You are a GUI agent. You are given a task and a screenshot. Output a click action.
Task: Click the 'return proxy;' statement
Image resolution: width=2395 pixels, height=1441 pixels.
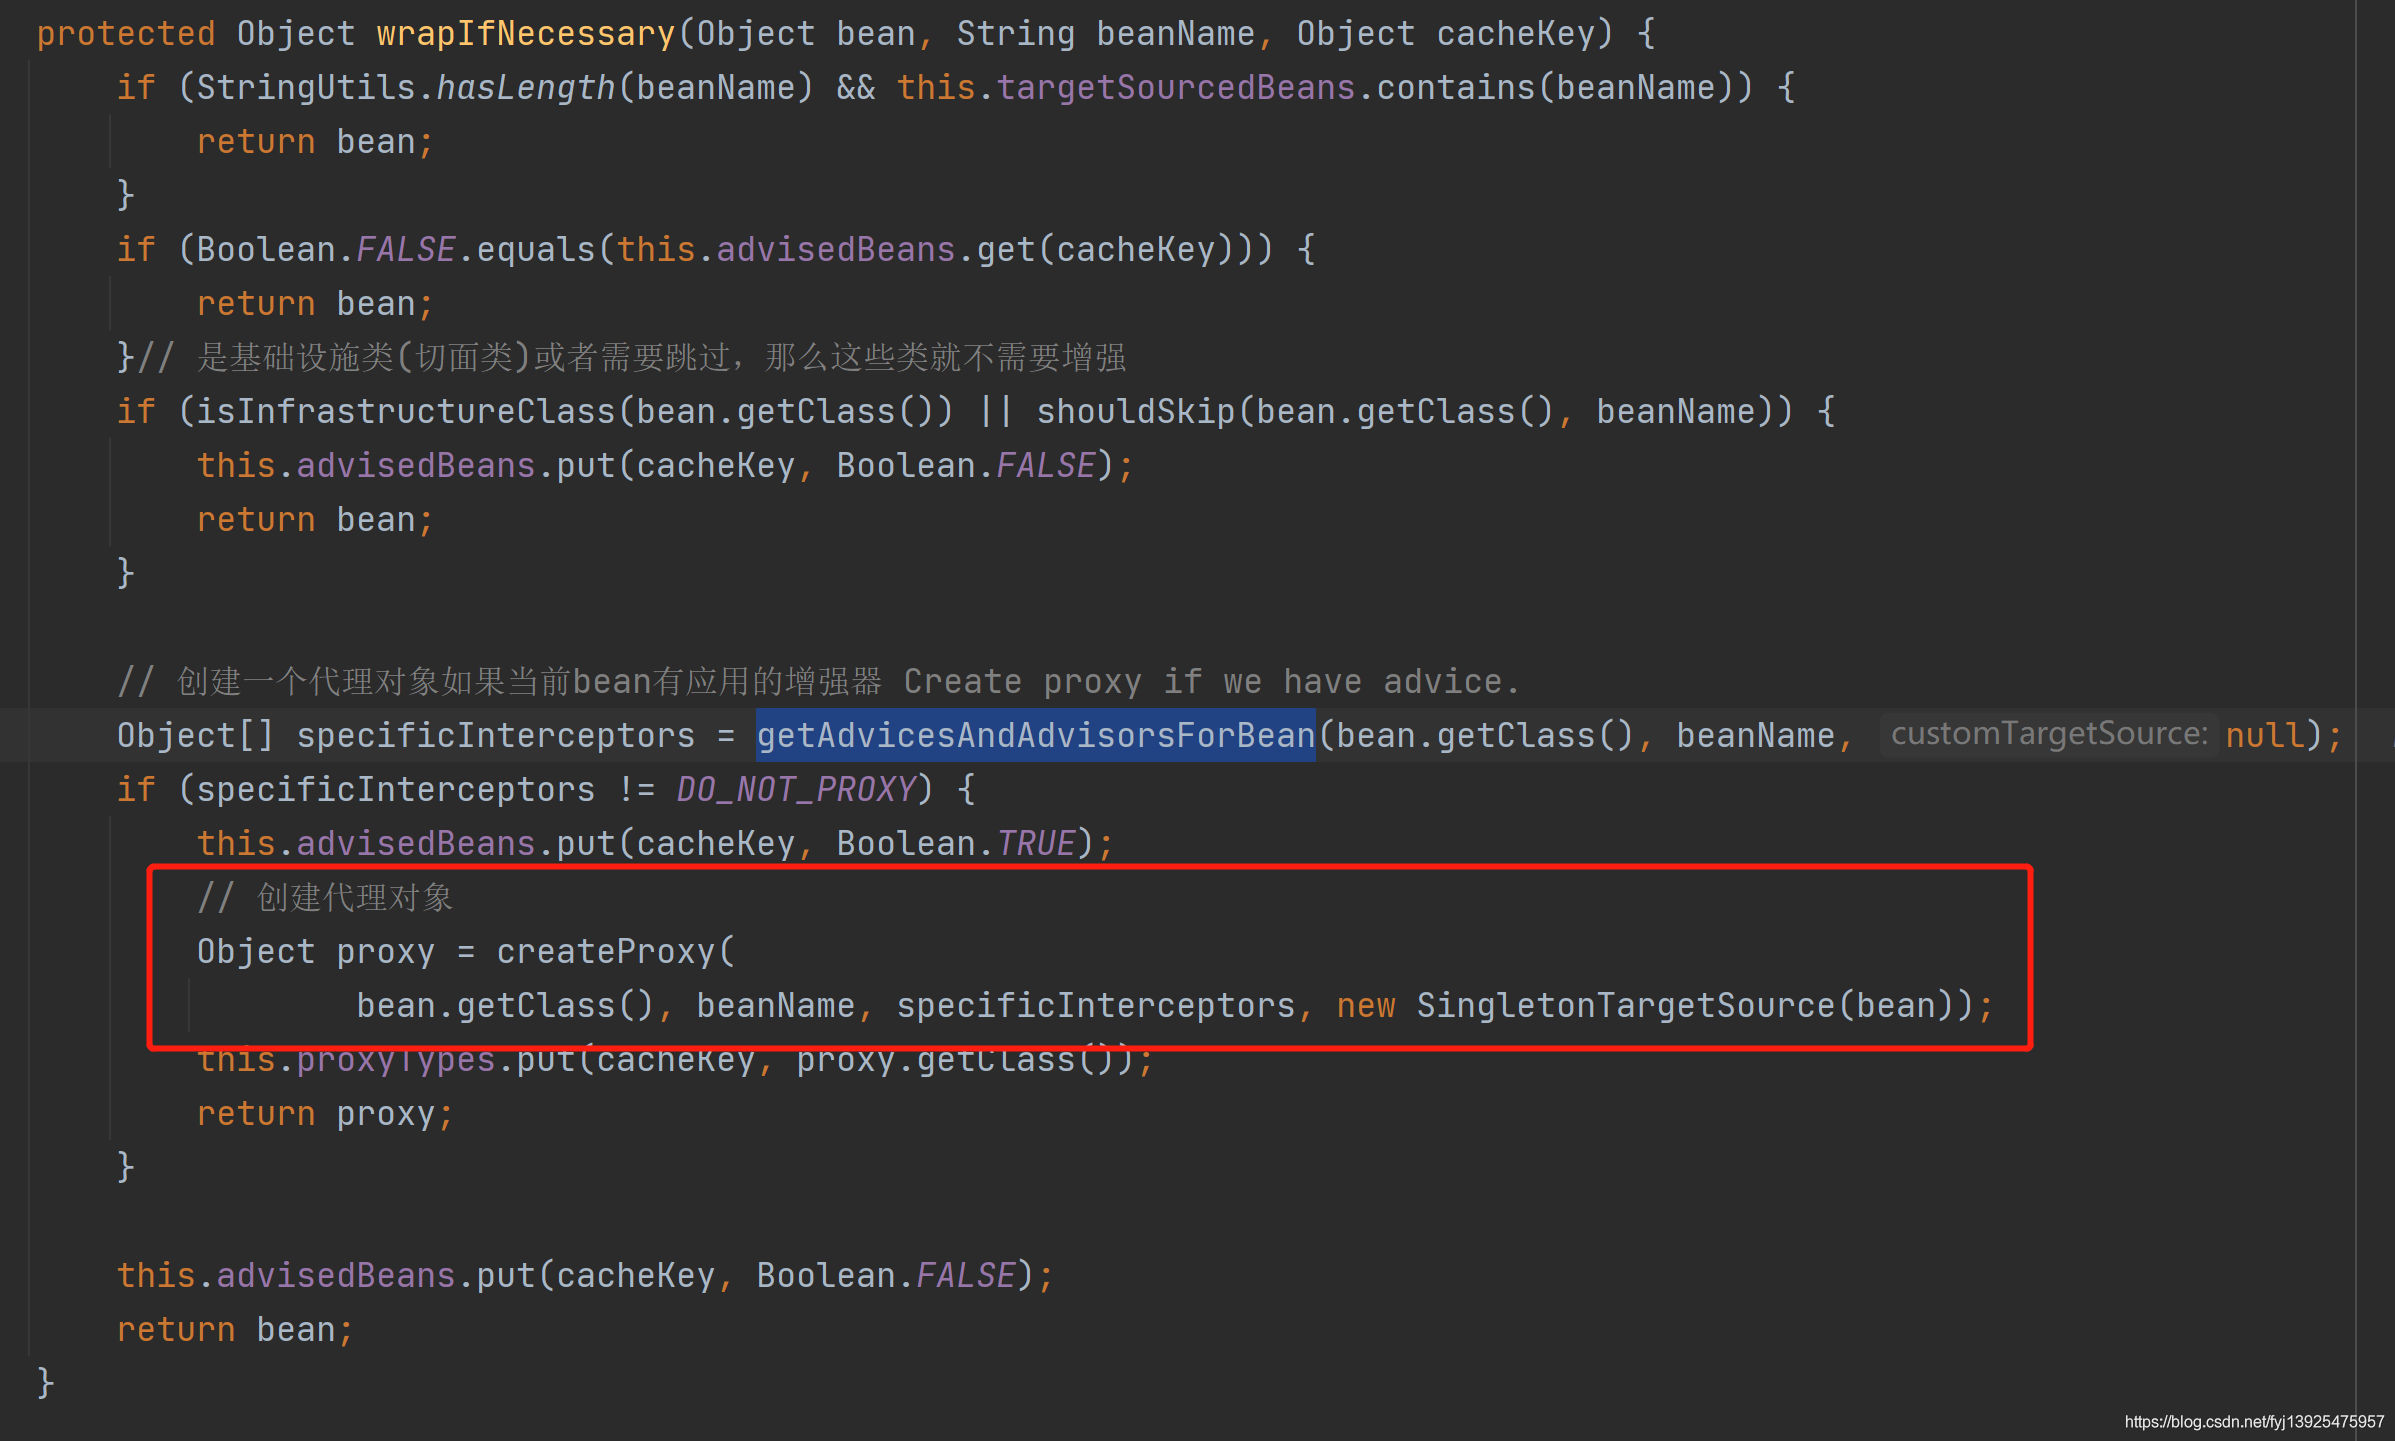(326, 1114)
